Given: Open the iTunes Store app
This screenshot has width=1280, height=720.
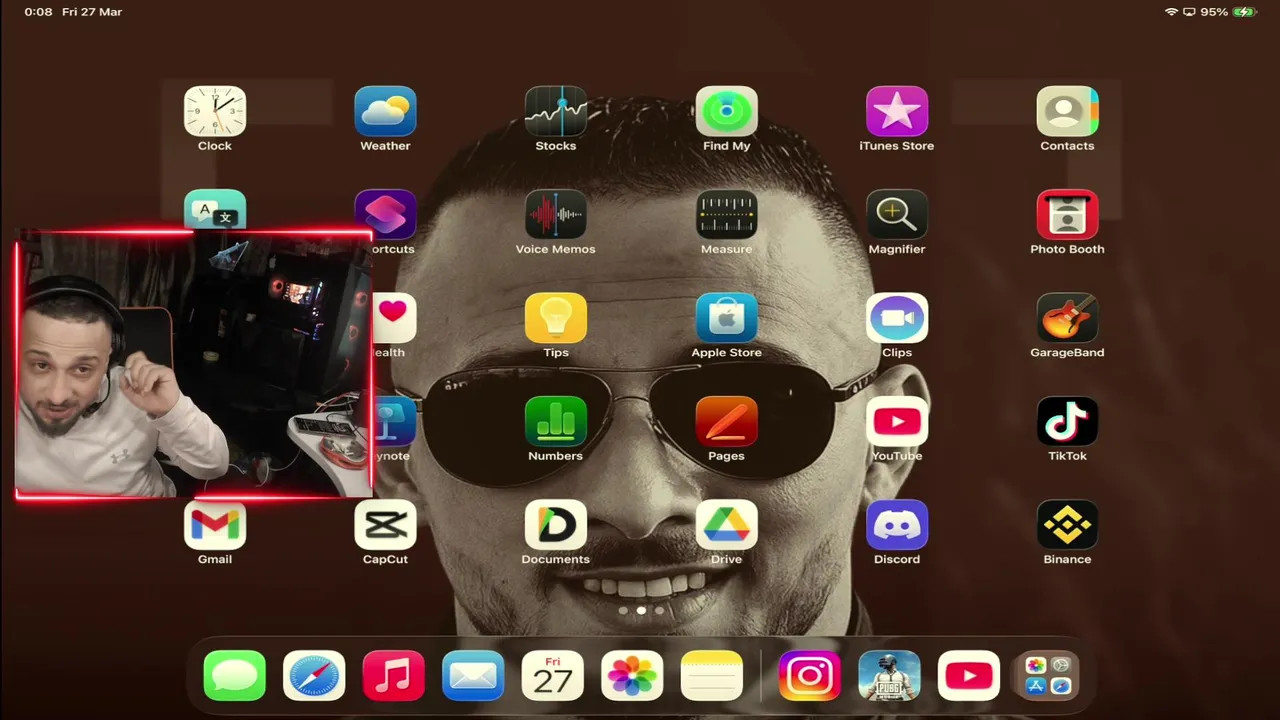Looking at the screenshot, I should tap(897, 111).
